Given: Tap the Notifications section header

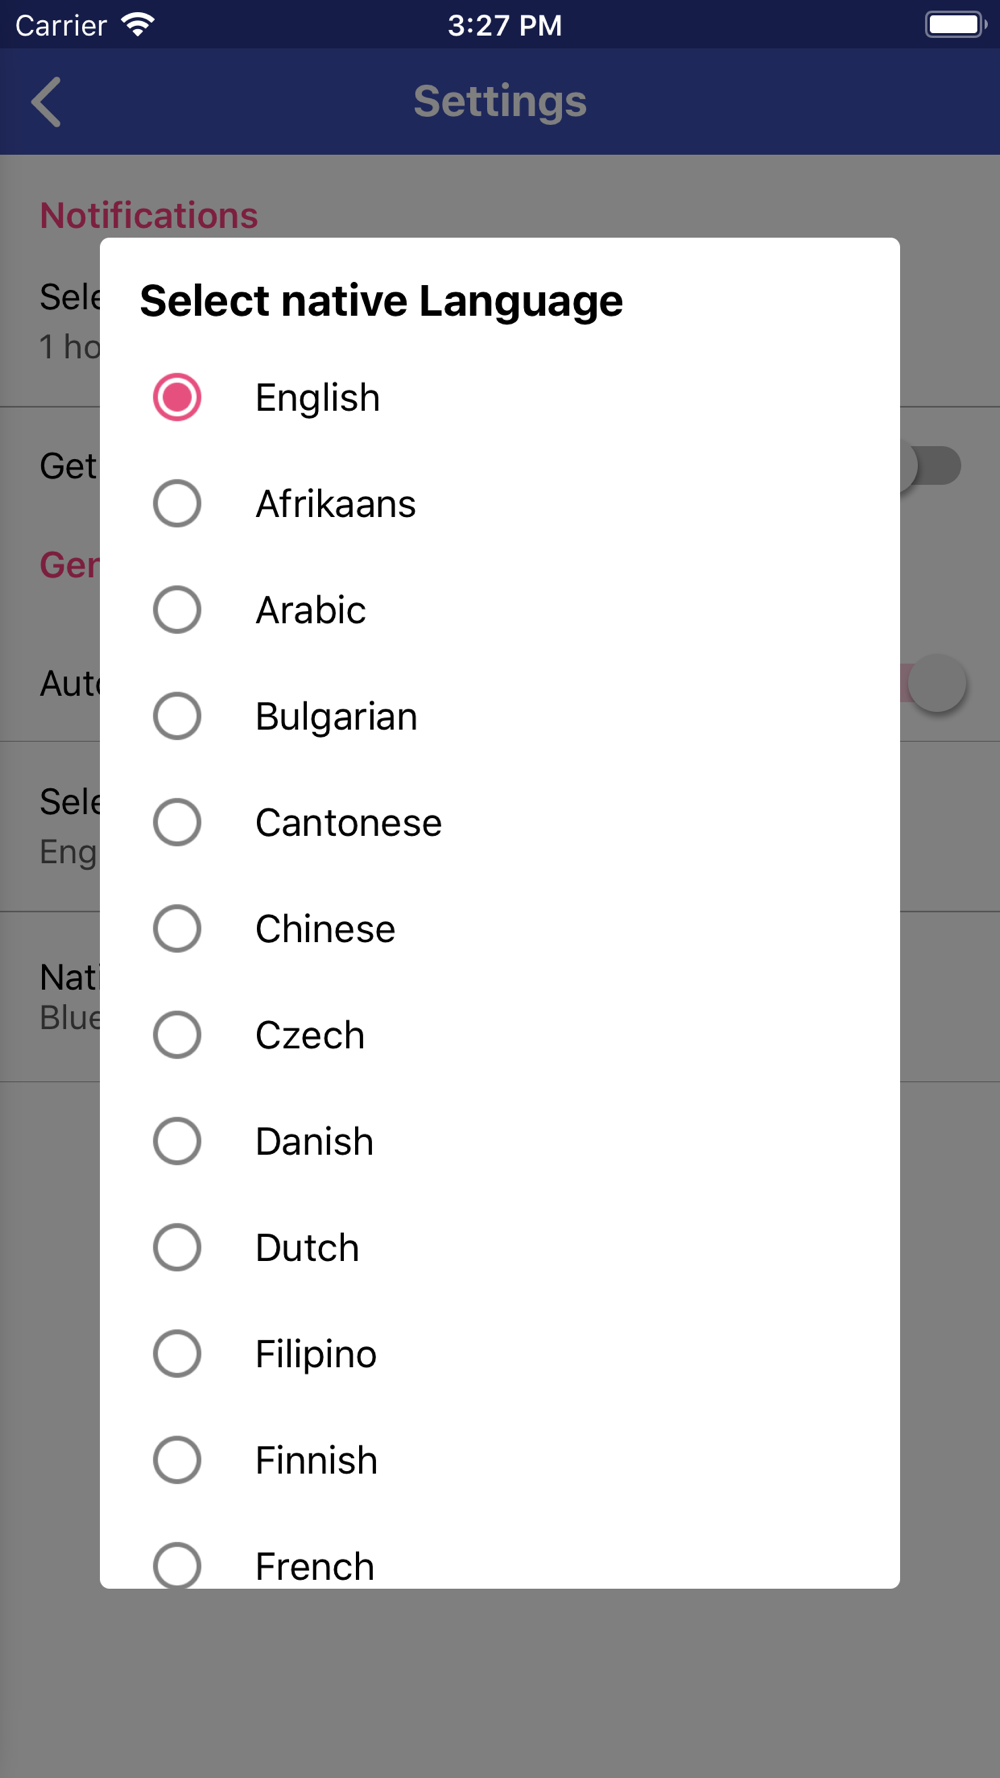Looking at the screenshot, I should [x=149, y=215].
